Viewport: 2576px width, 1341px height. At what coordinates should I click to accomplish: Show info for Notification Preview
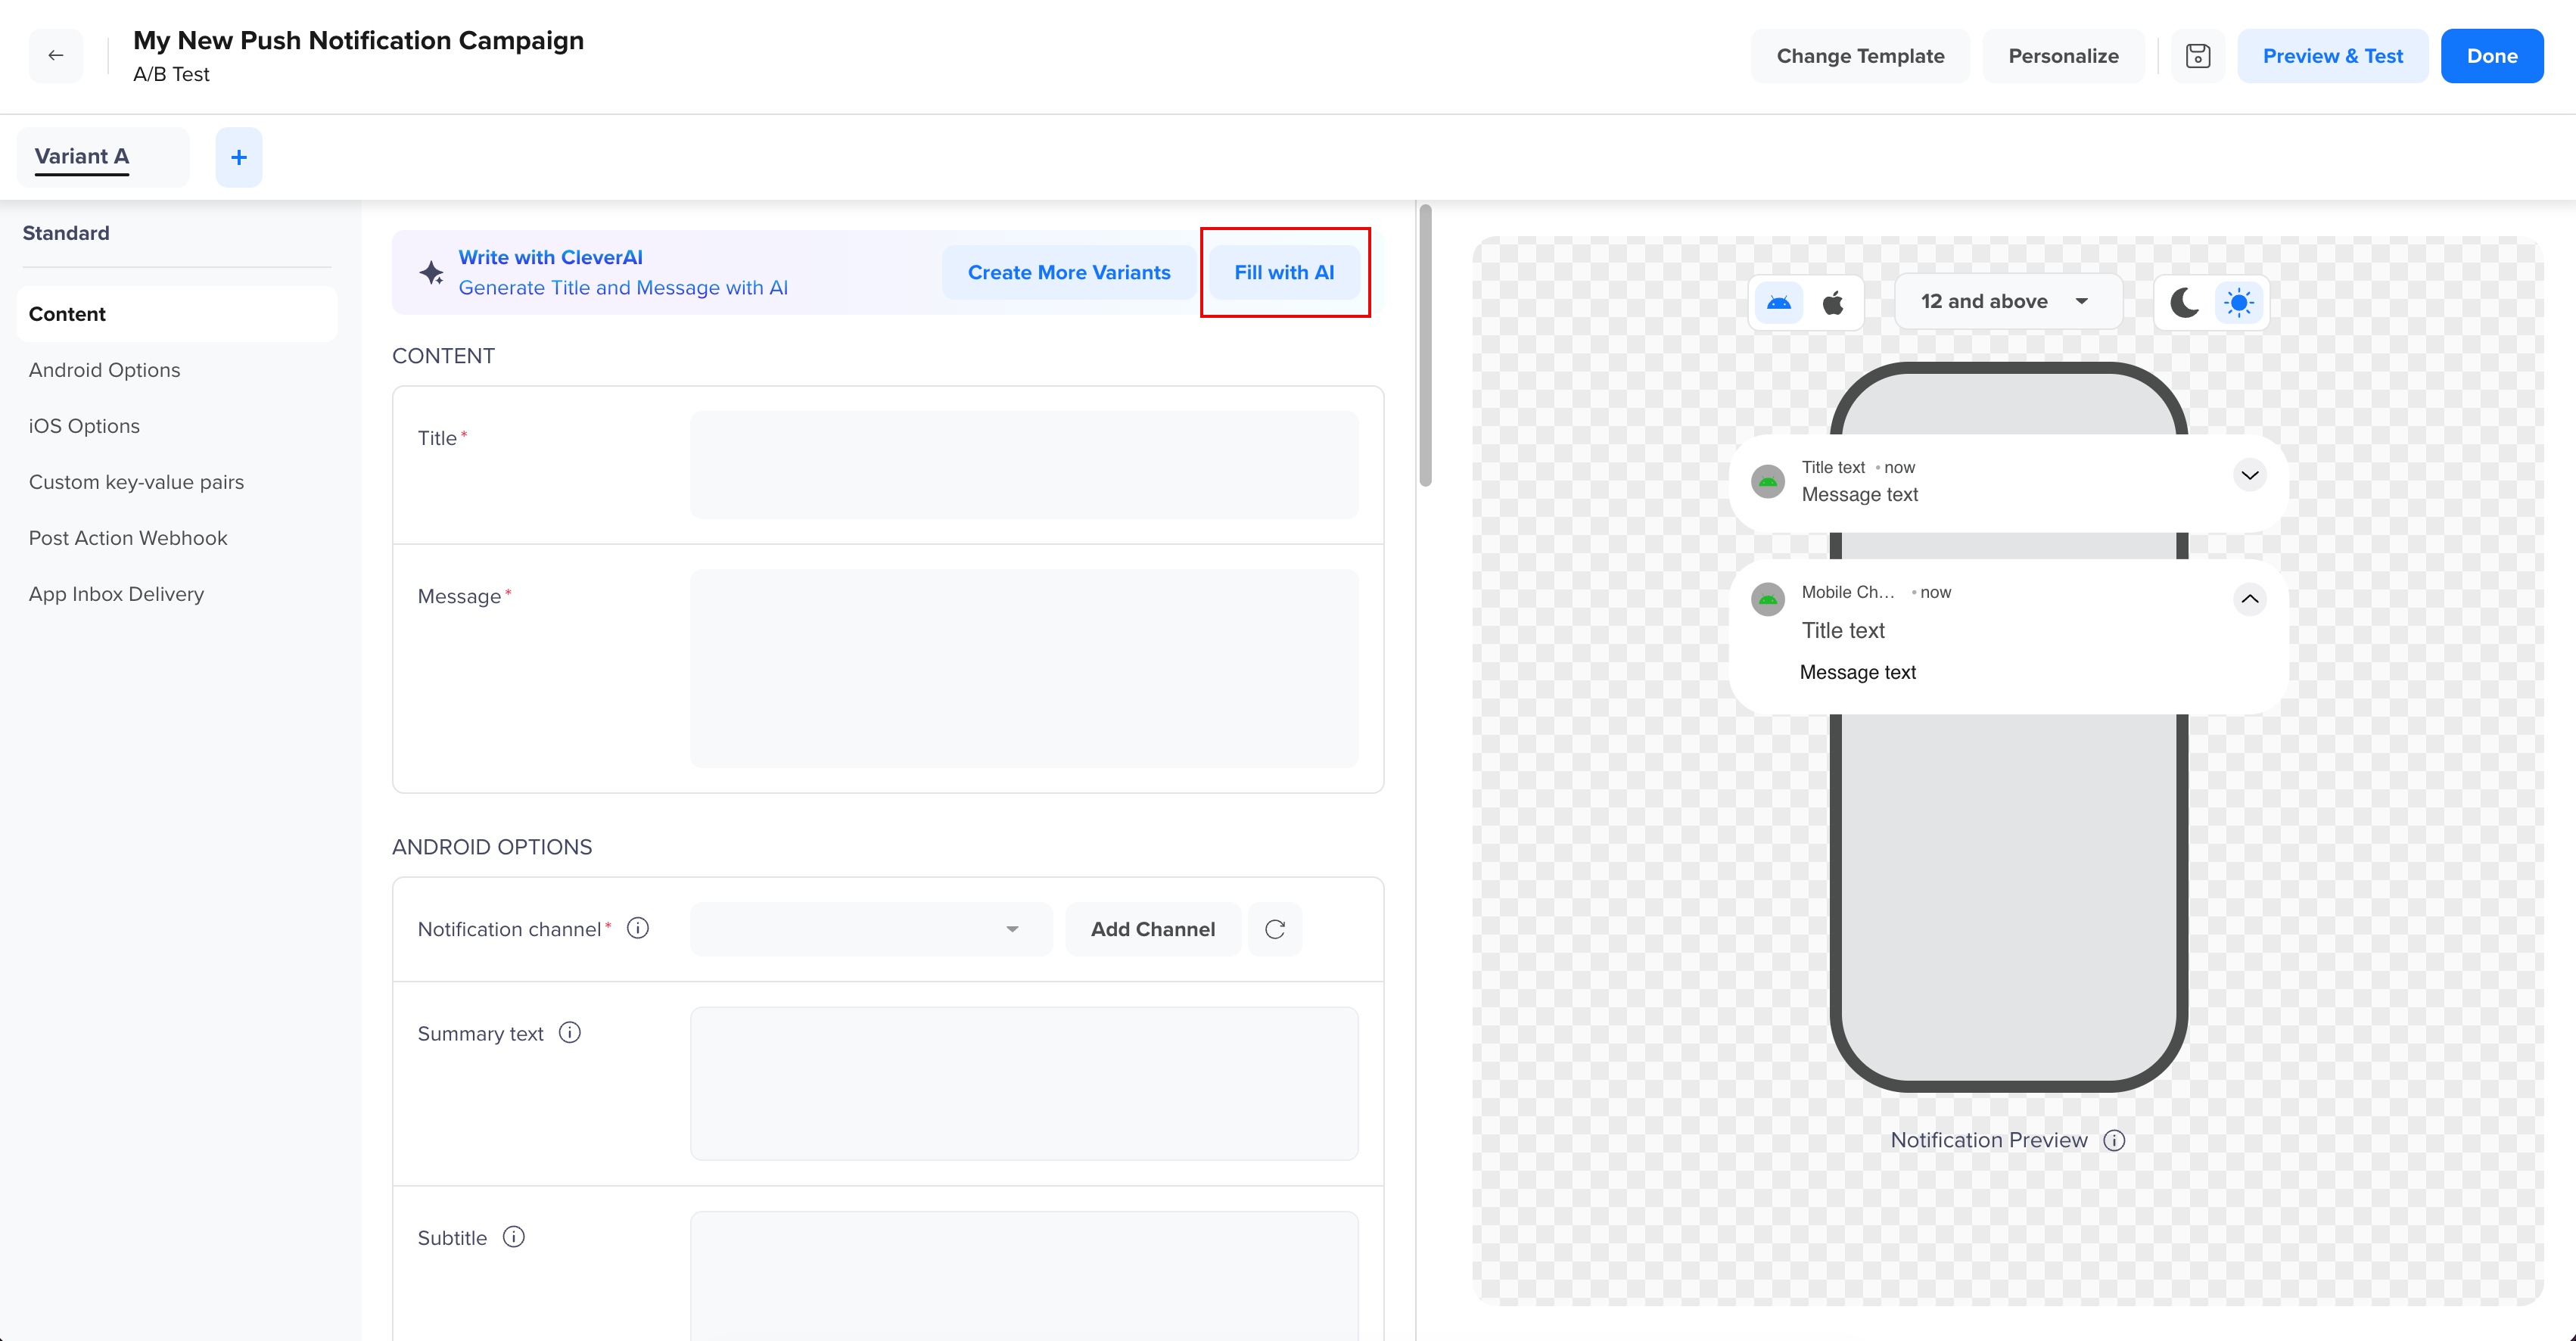click(2114, 1140)
